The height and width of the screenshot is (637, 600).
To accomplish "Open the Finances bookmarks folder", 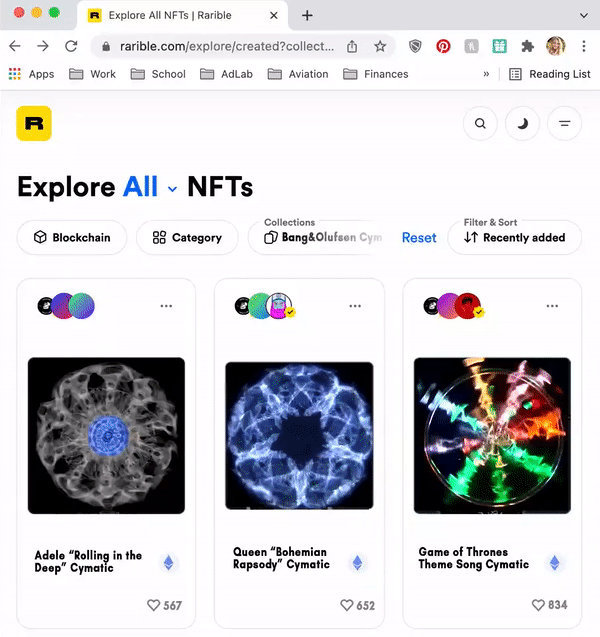I will 376,74.
